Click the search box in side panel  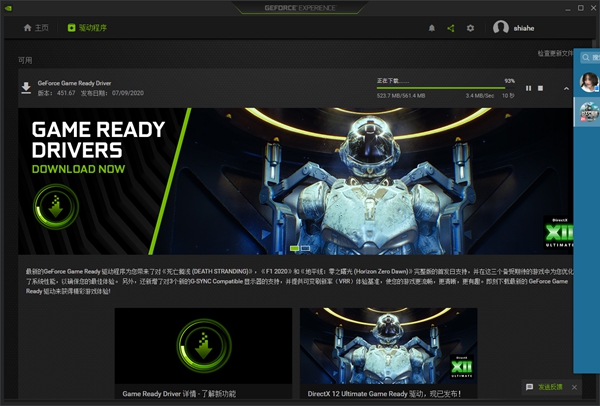point(588,59)
